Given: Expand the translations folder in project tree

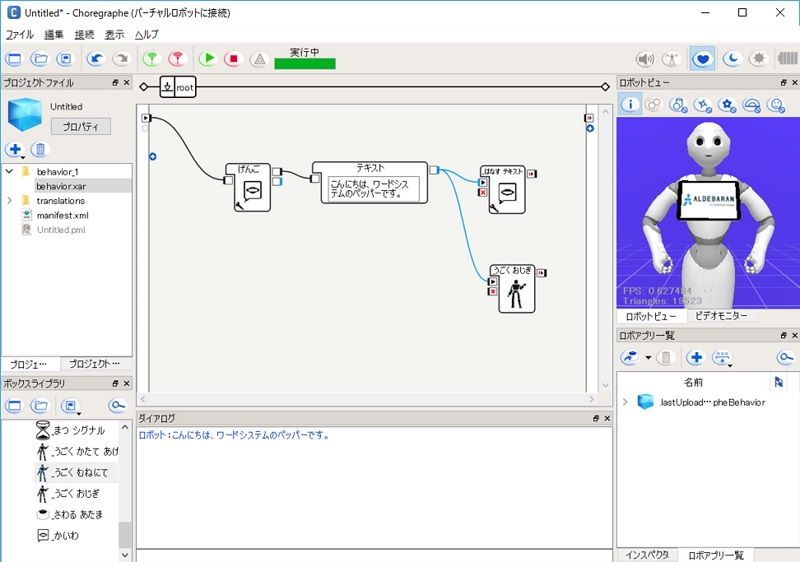Looking at the screenshot, I should click(x=9, y=201).
